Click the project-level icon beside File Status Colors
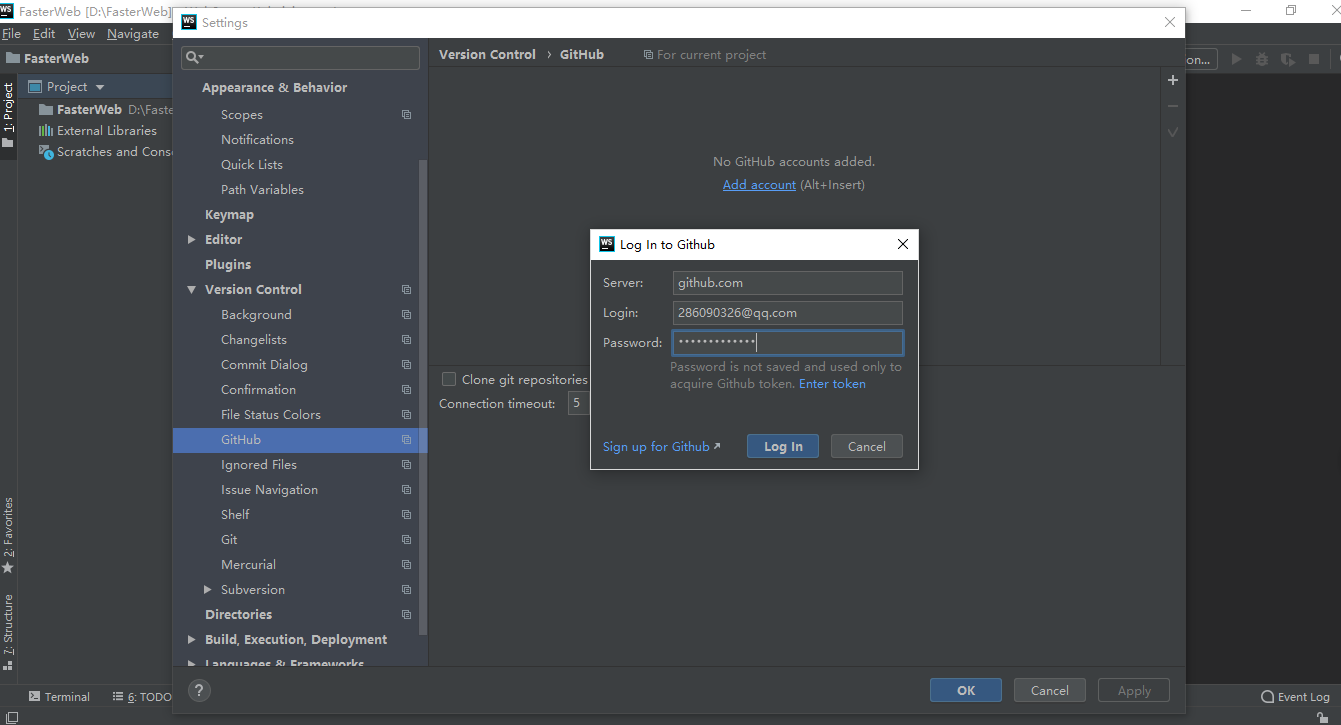 (x=406, y=415)
